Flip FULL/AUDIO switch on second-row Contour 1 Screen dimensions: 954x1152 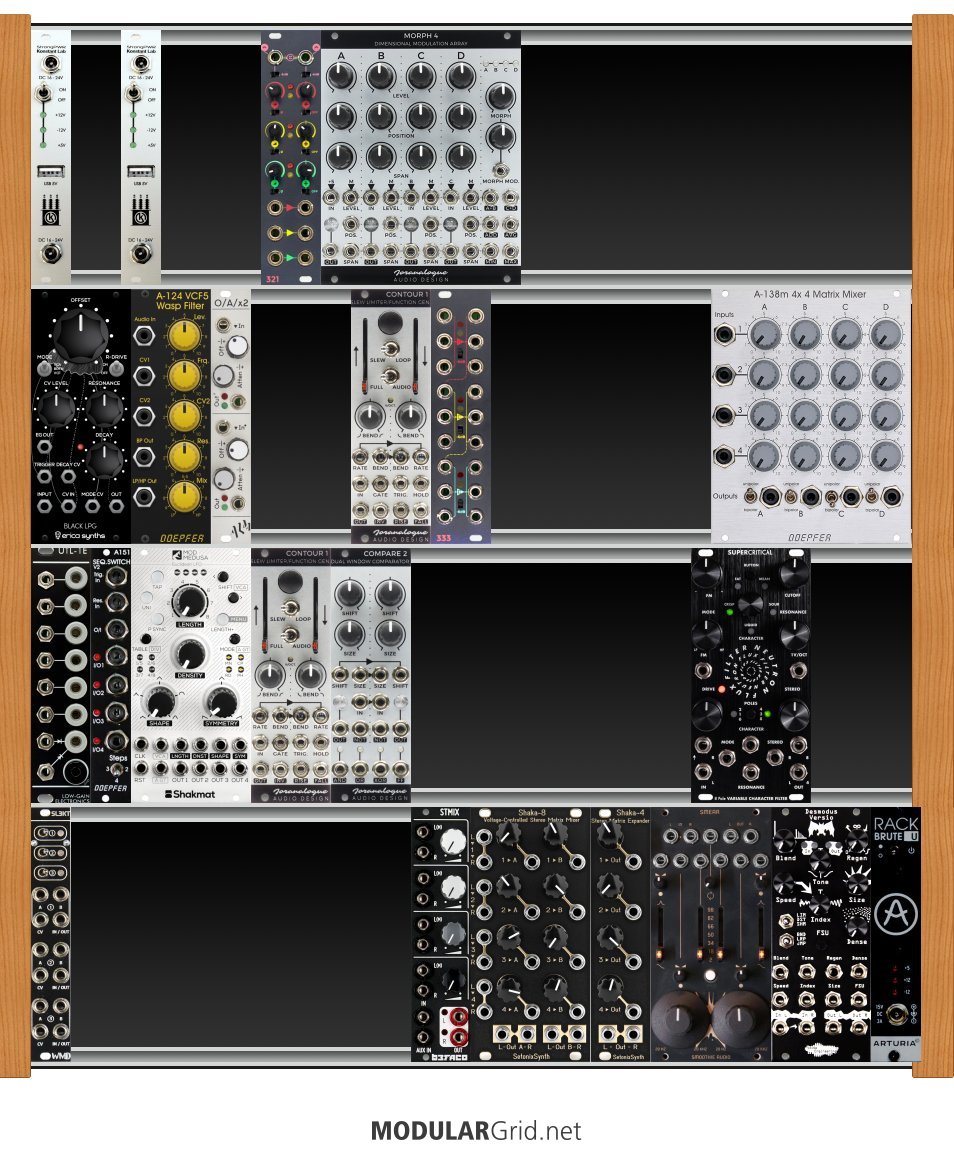point(389,375)
